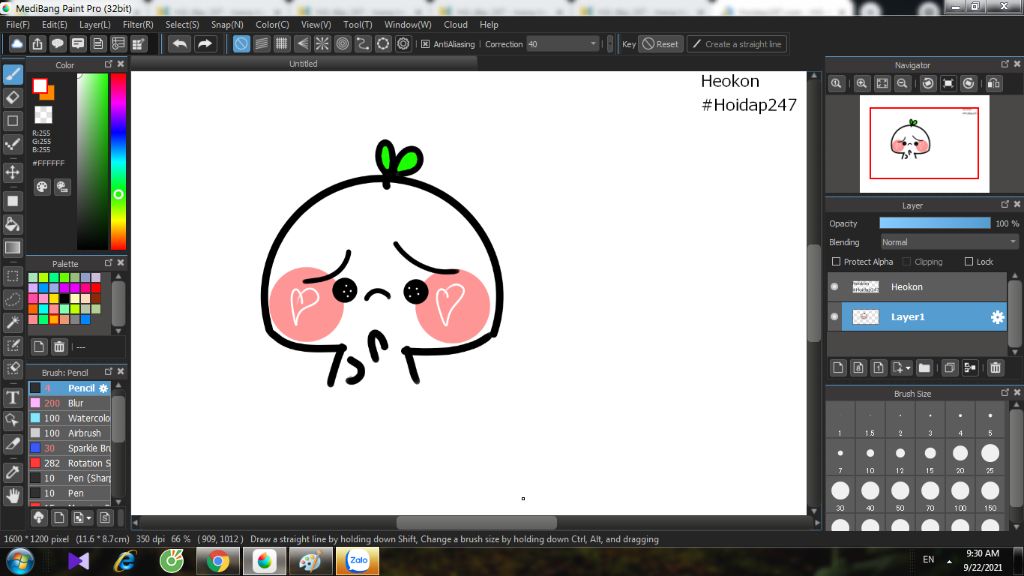Click the horizontal canvas scrollbar
The image size is (1024, 576).
(x=477, y=522)
